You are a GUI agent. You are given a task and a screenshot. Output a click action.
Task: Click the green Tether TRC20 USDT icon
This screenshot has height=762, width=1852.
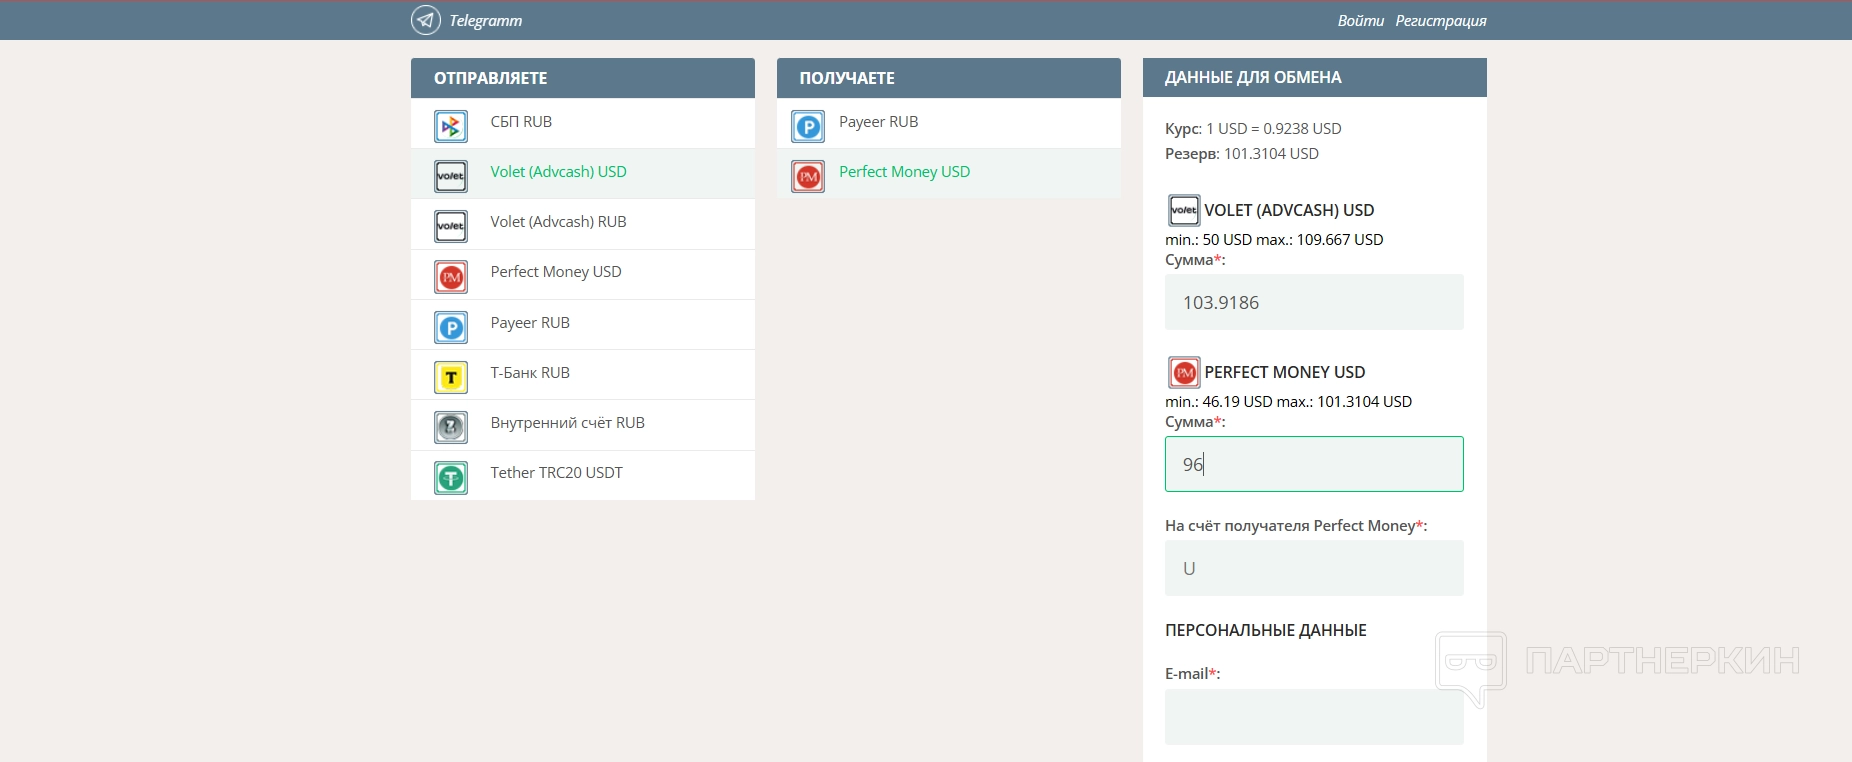pos(451,477)
